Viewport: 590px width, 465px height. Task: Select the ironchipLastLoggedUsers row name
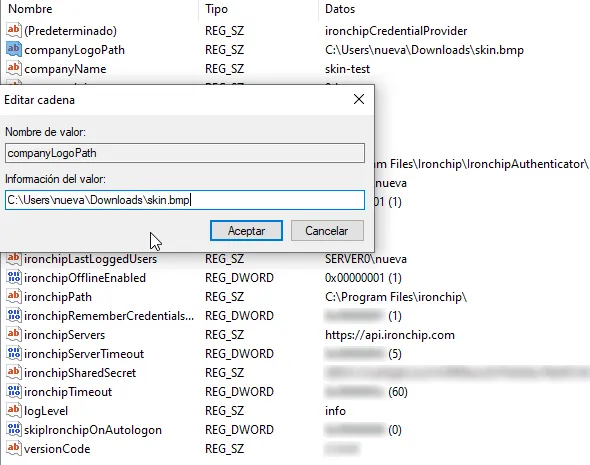tap(90, 259)
